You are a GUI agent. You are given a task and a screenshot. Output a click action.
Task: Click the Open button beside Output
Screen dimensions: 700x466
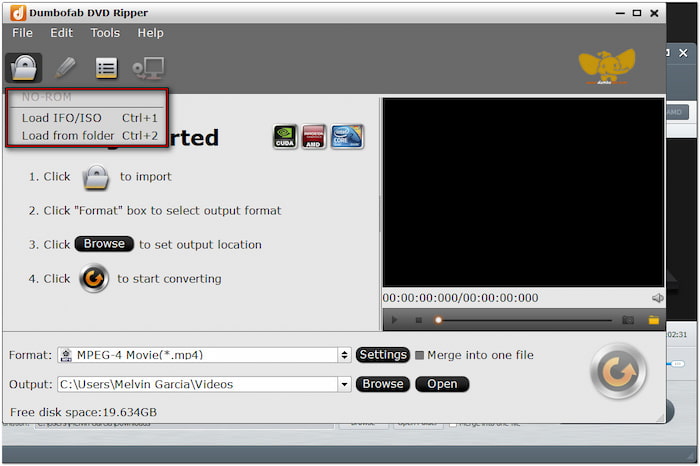(x=442, y=384)
